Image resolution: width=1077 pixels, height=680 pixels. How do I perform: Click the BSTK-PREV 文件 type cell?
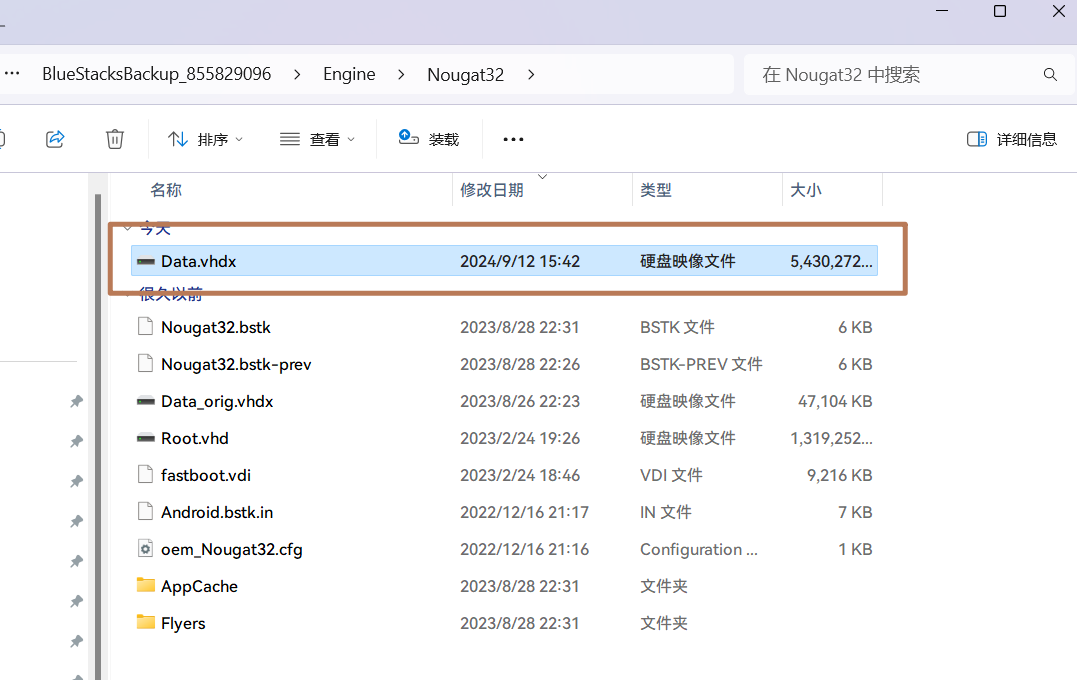tap(701, 364)
